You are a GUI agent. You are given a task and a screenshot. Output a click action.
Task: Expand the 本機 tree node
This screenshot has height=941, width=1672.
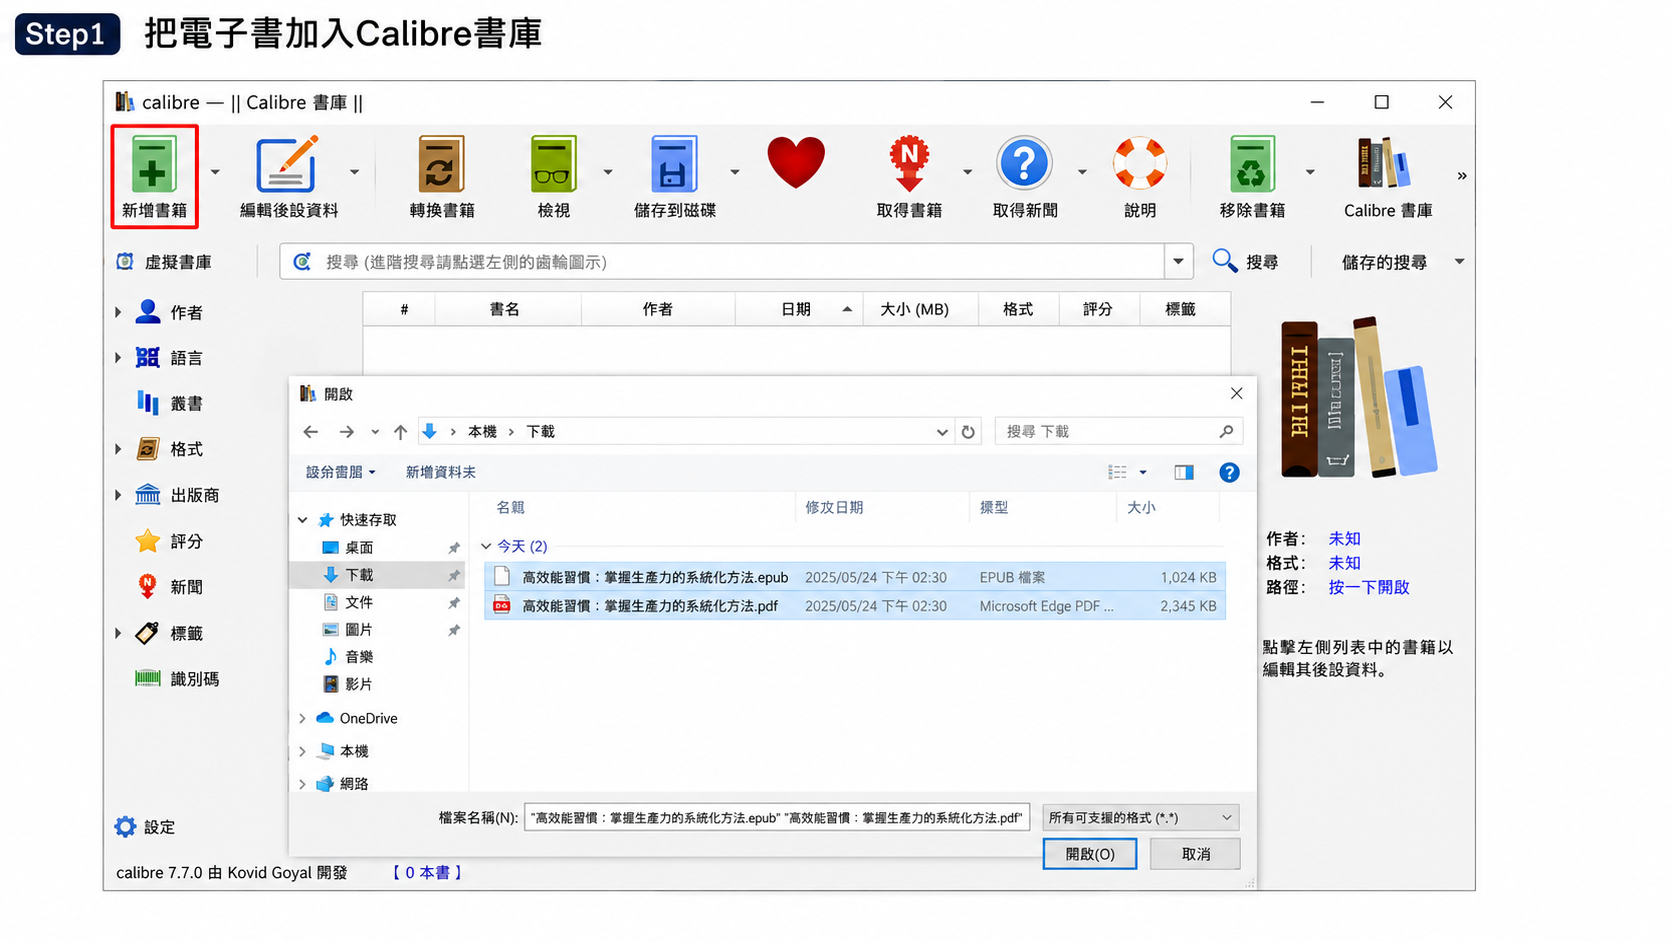[302, 751]
